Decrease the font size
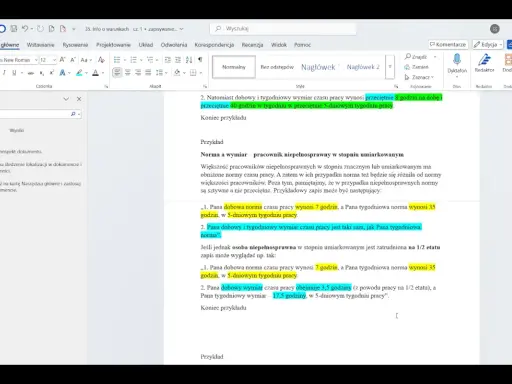The height and width of the screenshot is (384, 512). (x=73, y=60)
